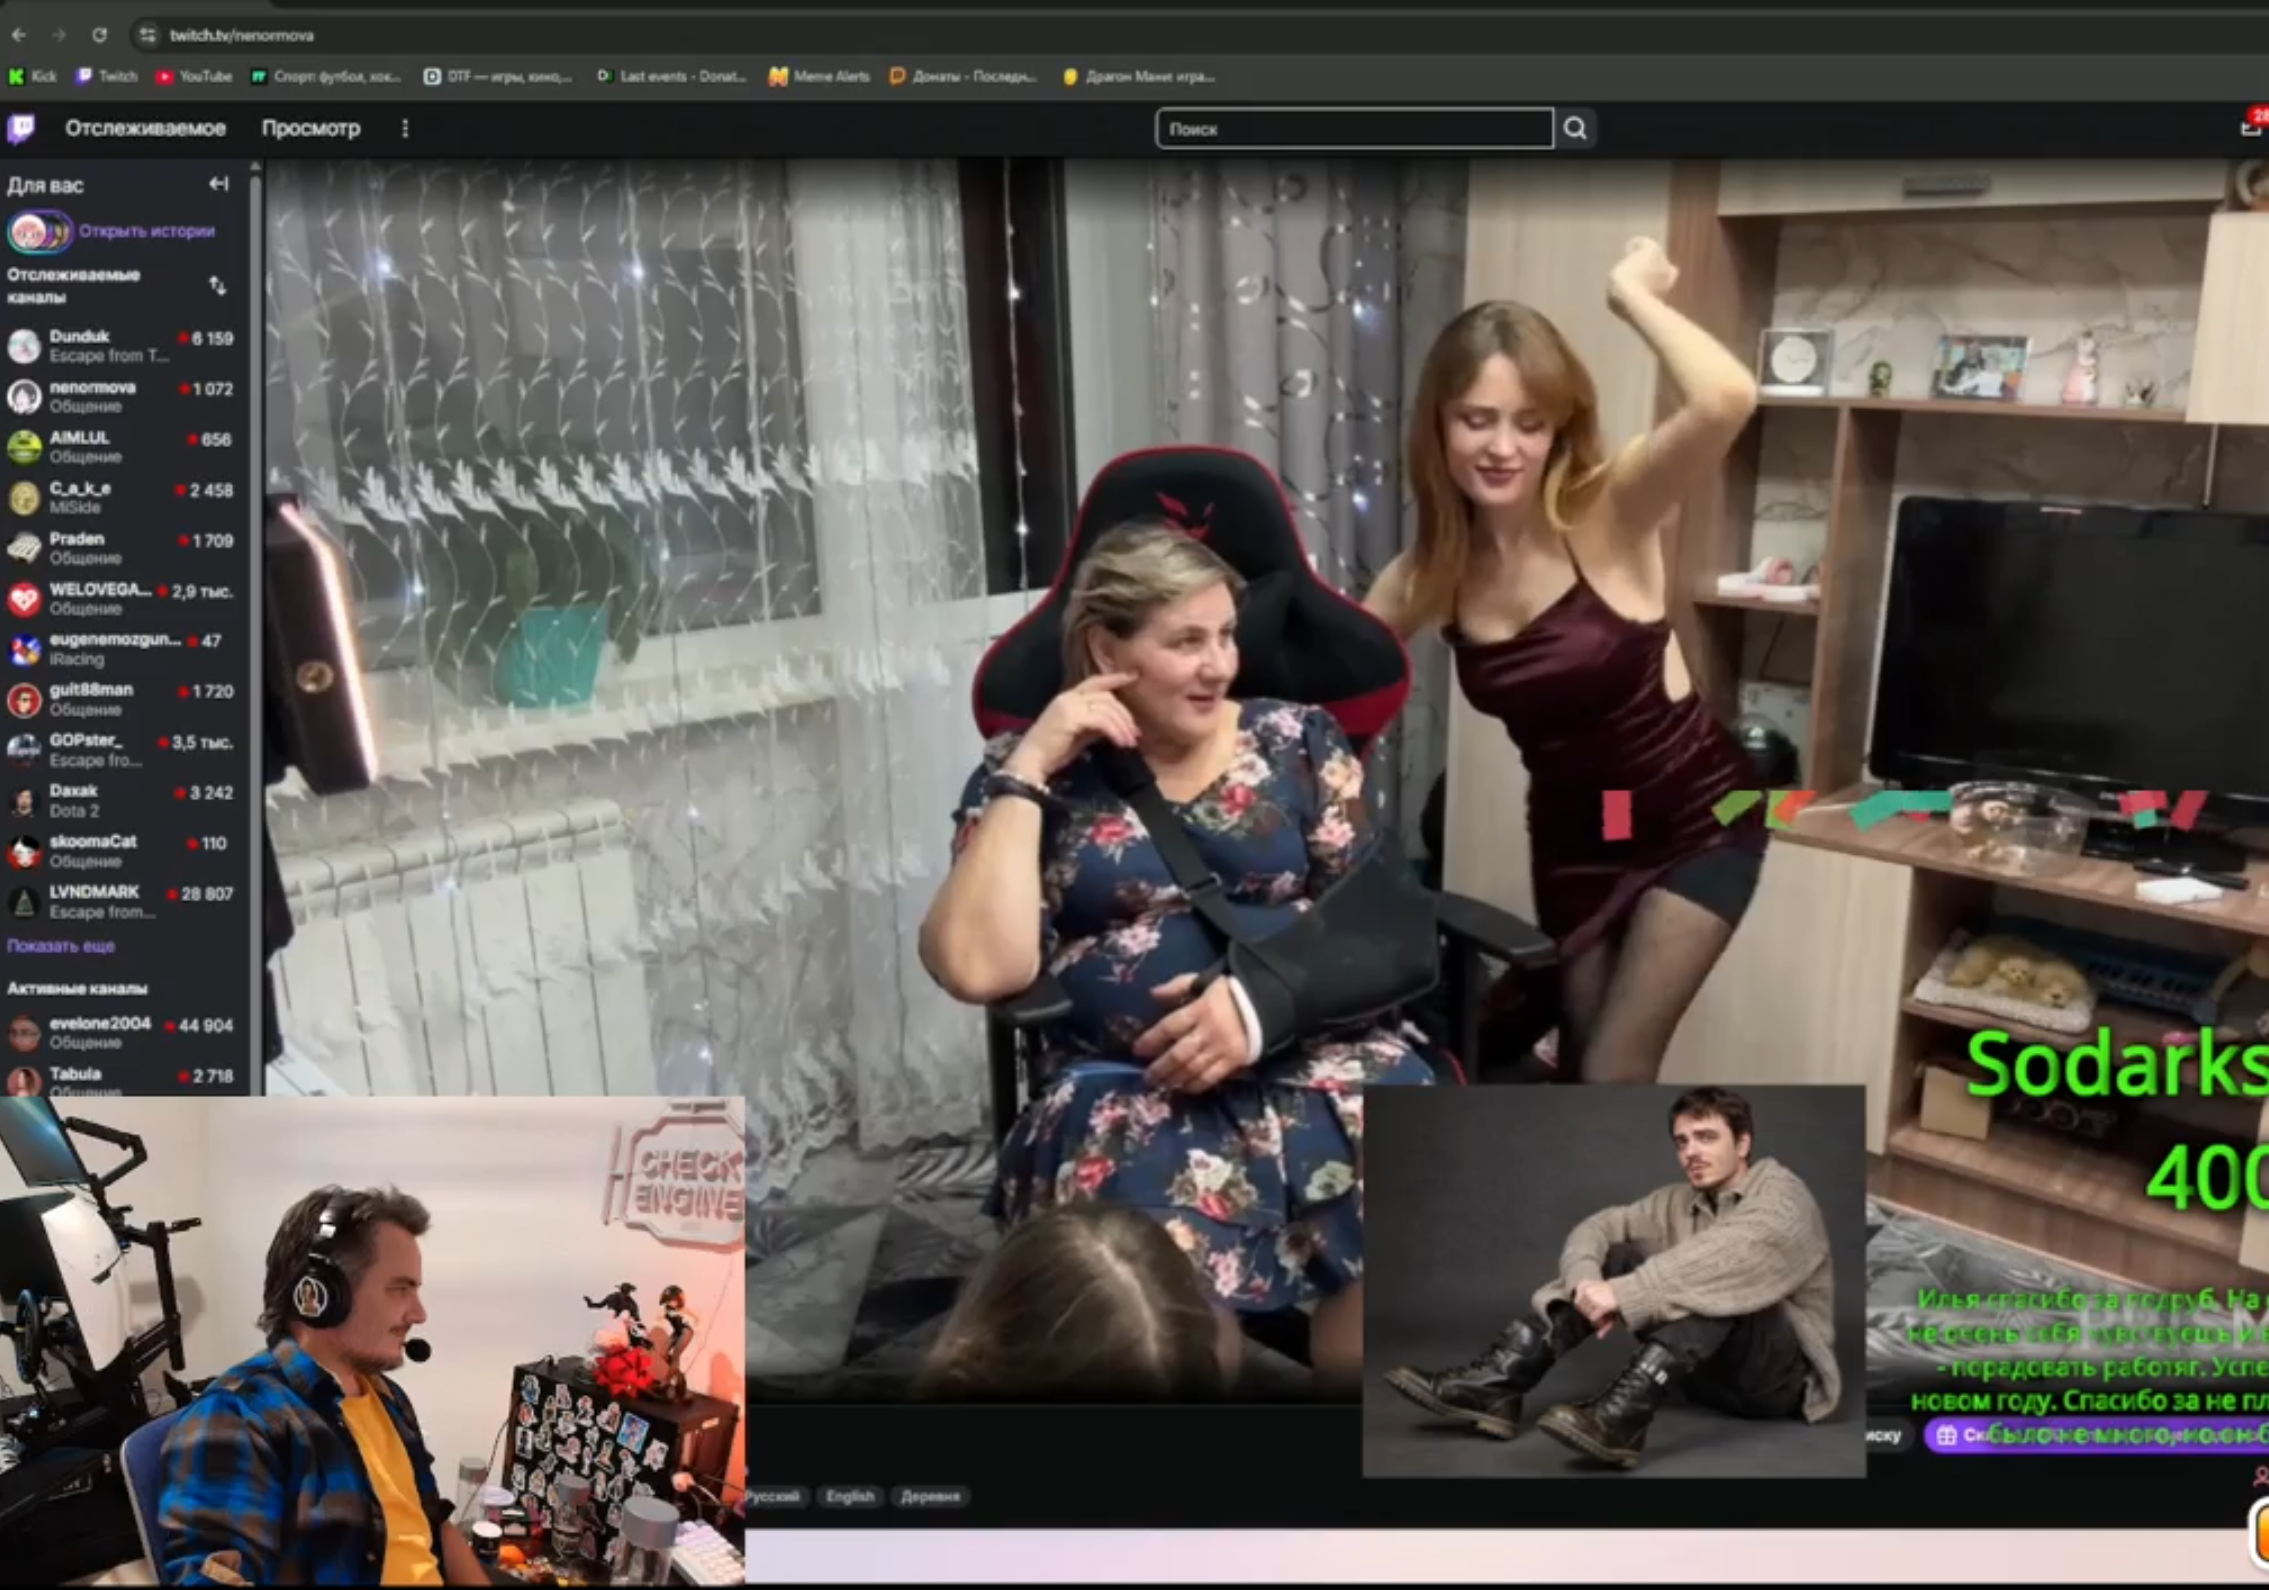Click the browser back arrow
Viewport: 2269px width, 1590px height.
19,35
